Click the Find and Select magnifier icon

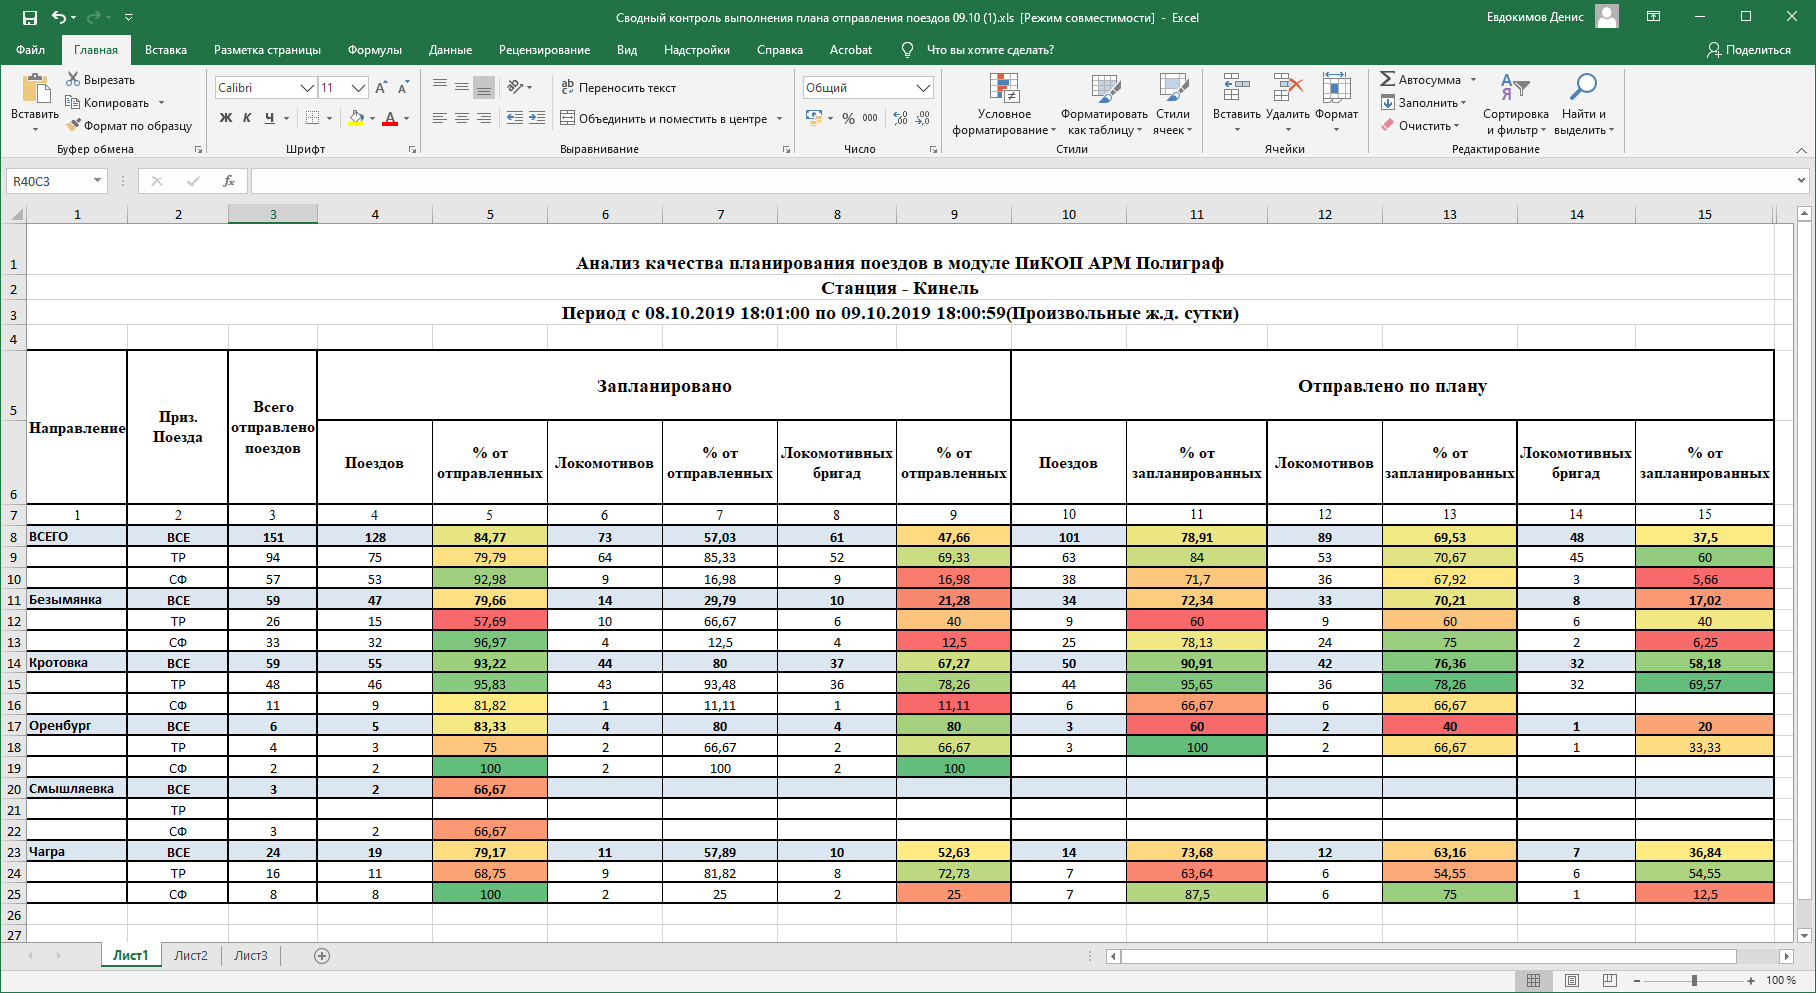pyautogui.click(x=1583, y=89)
